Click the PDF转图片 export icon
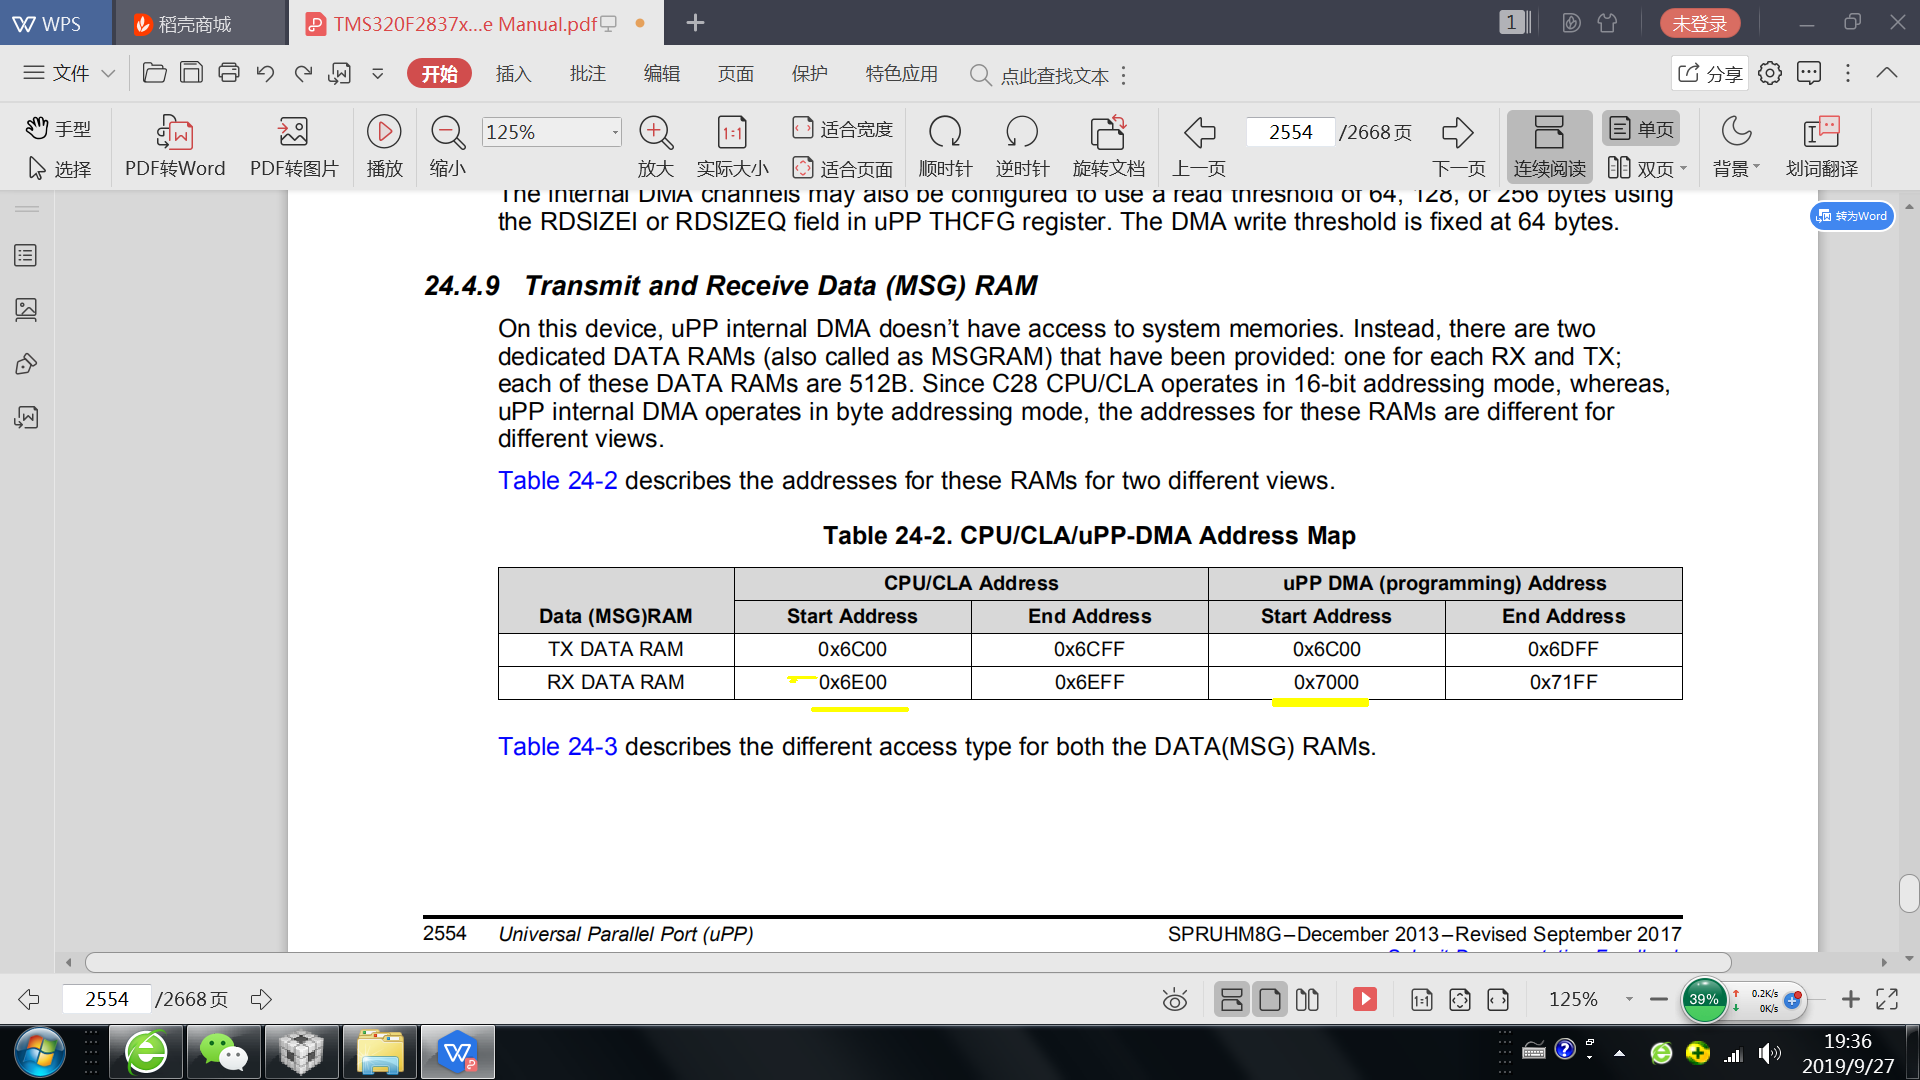 pyautogui.click(x=293, y=133)
